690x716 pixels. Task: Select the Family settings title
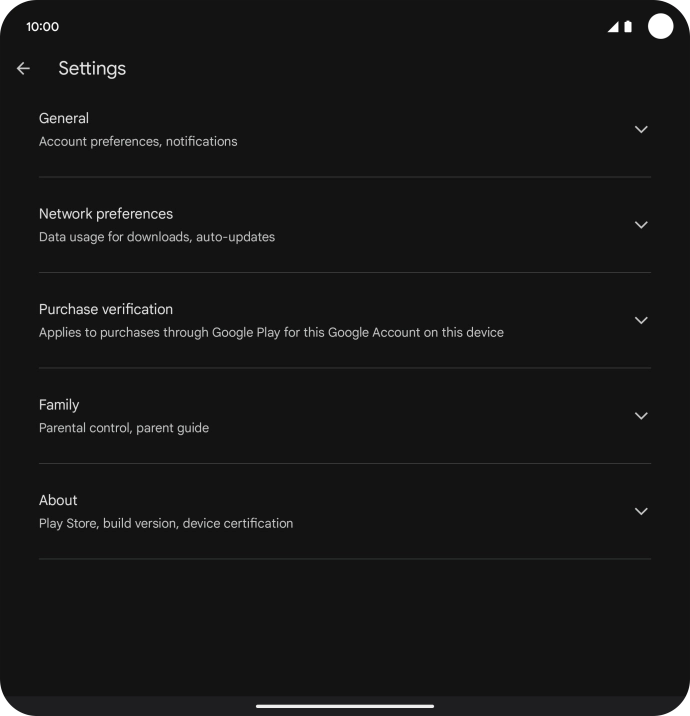click(59, 405)
